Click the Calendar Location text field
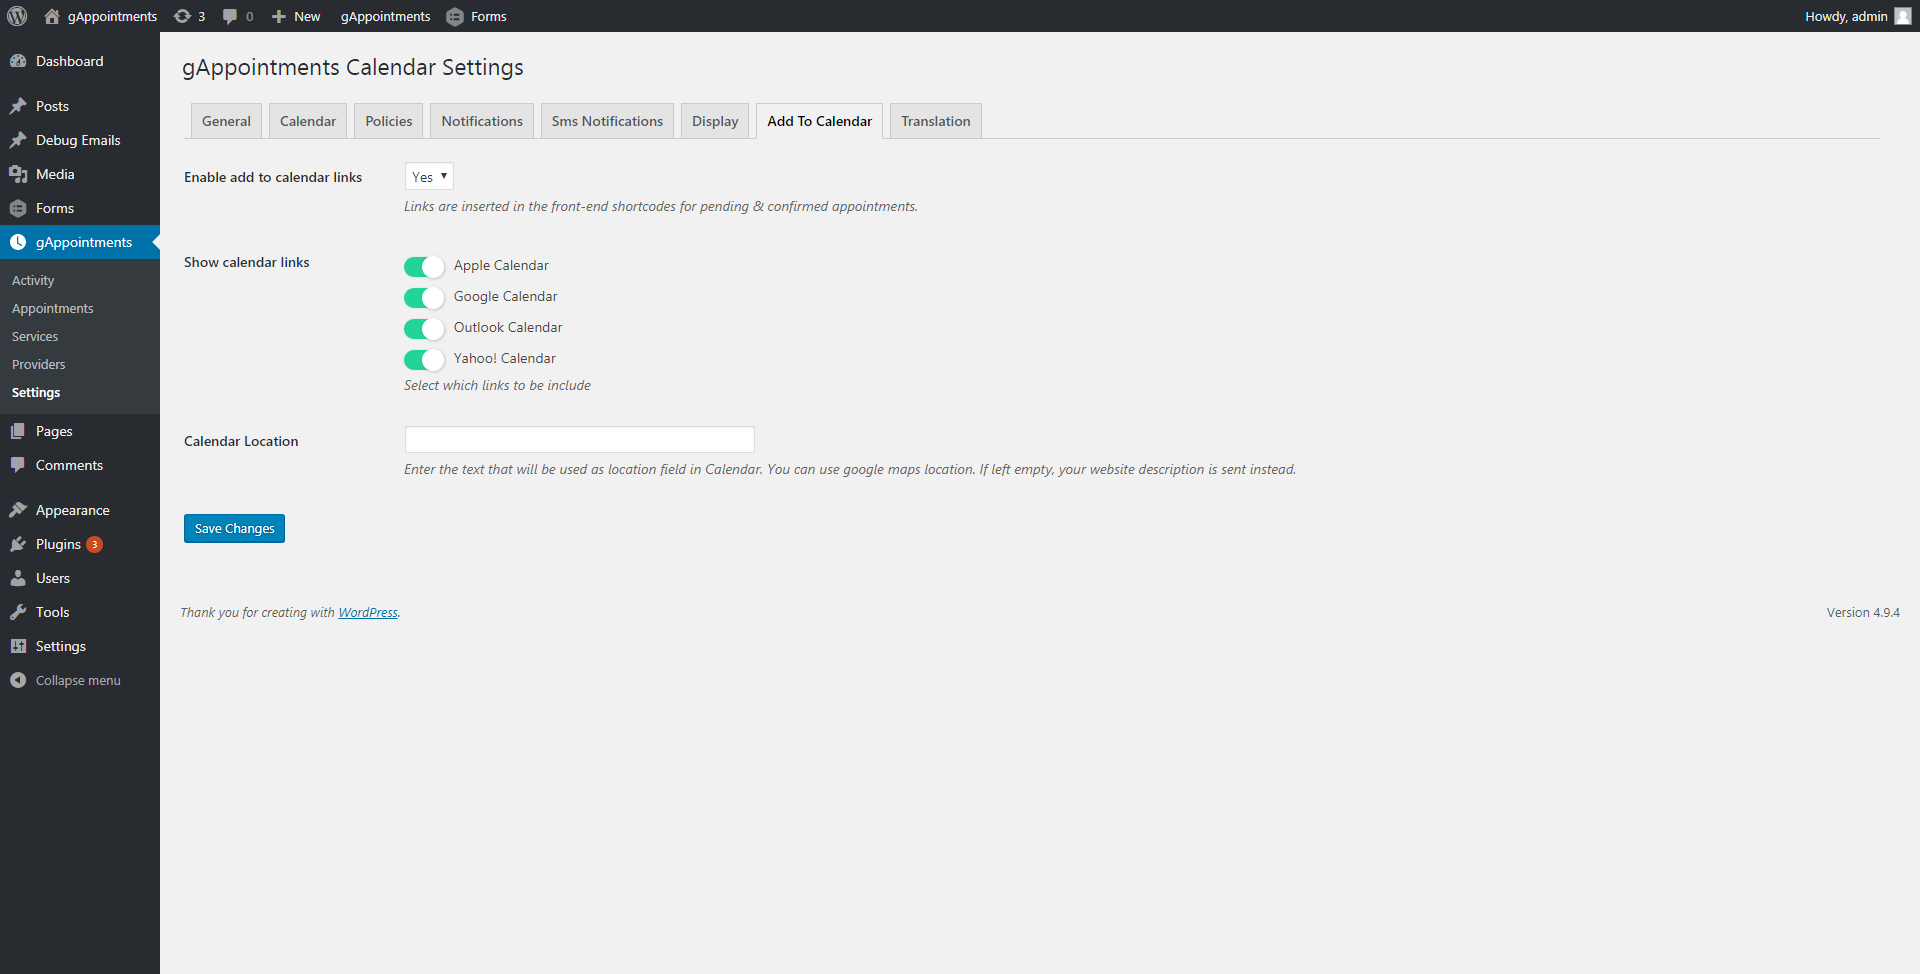The width and height of the screenshot is (1920, 974). tap(579, 440)
